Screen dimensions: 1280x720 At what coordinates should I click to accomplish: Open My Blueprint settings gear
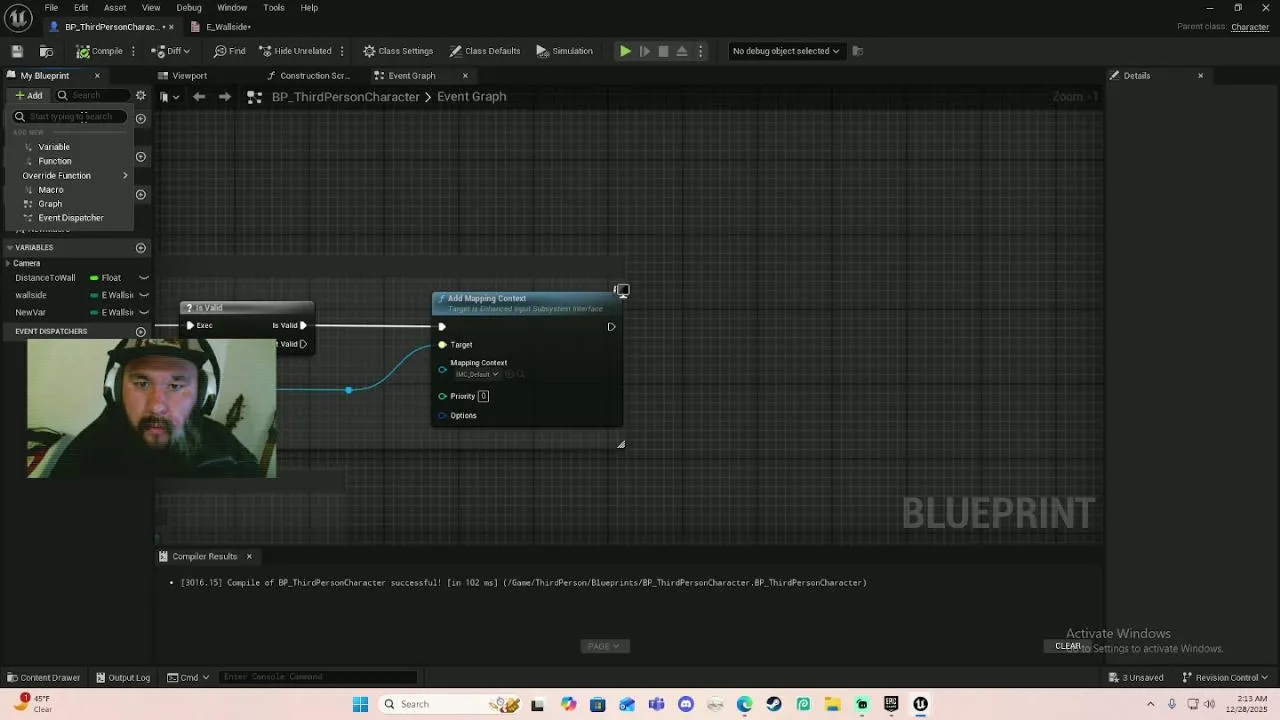[x=141, y=96]
